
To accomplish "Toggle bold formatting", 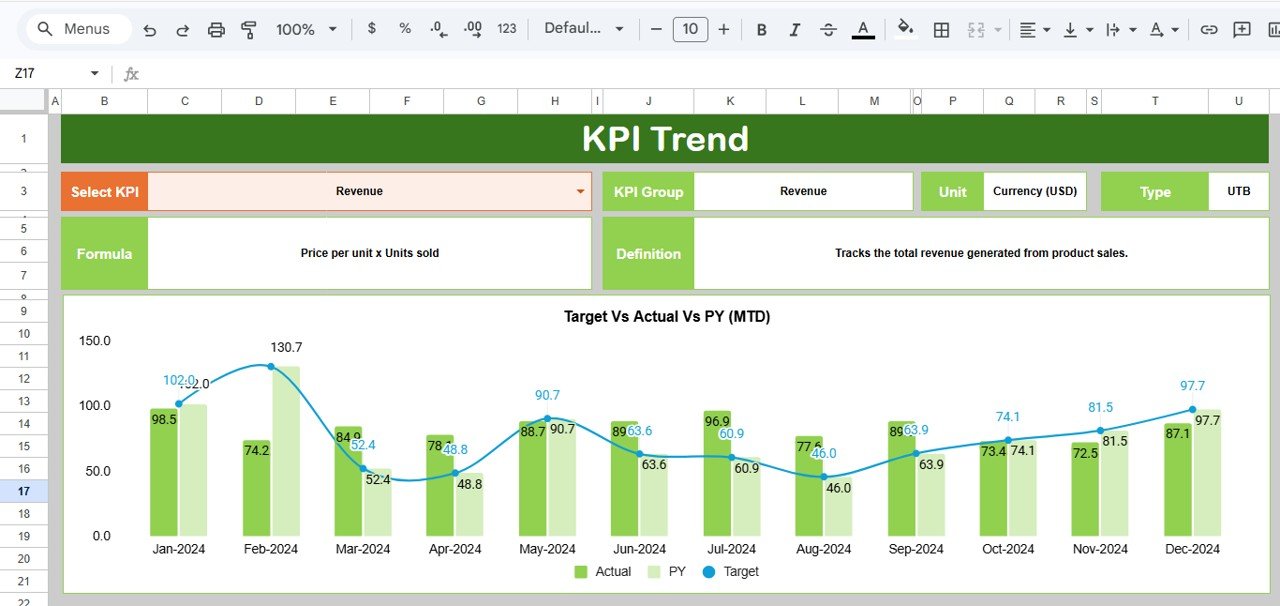I will pyautogui.click(x=761, y=29).
